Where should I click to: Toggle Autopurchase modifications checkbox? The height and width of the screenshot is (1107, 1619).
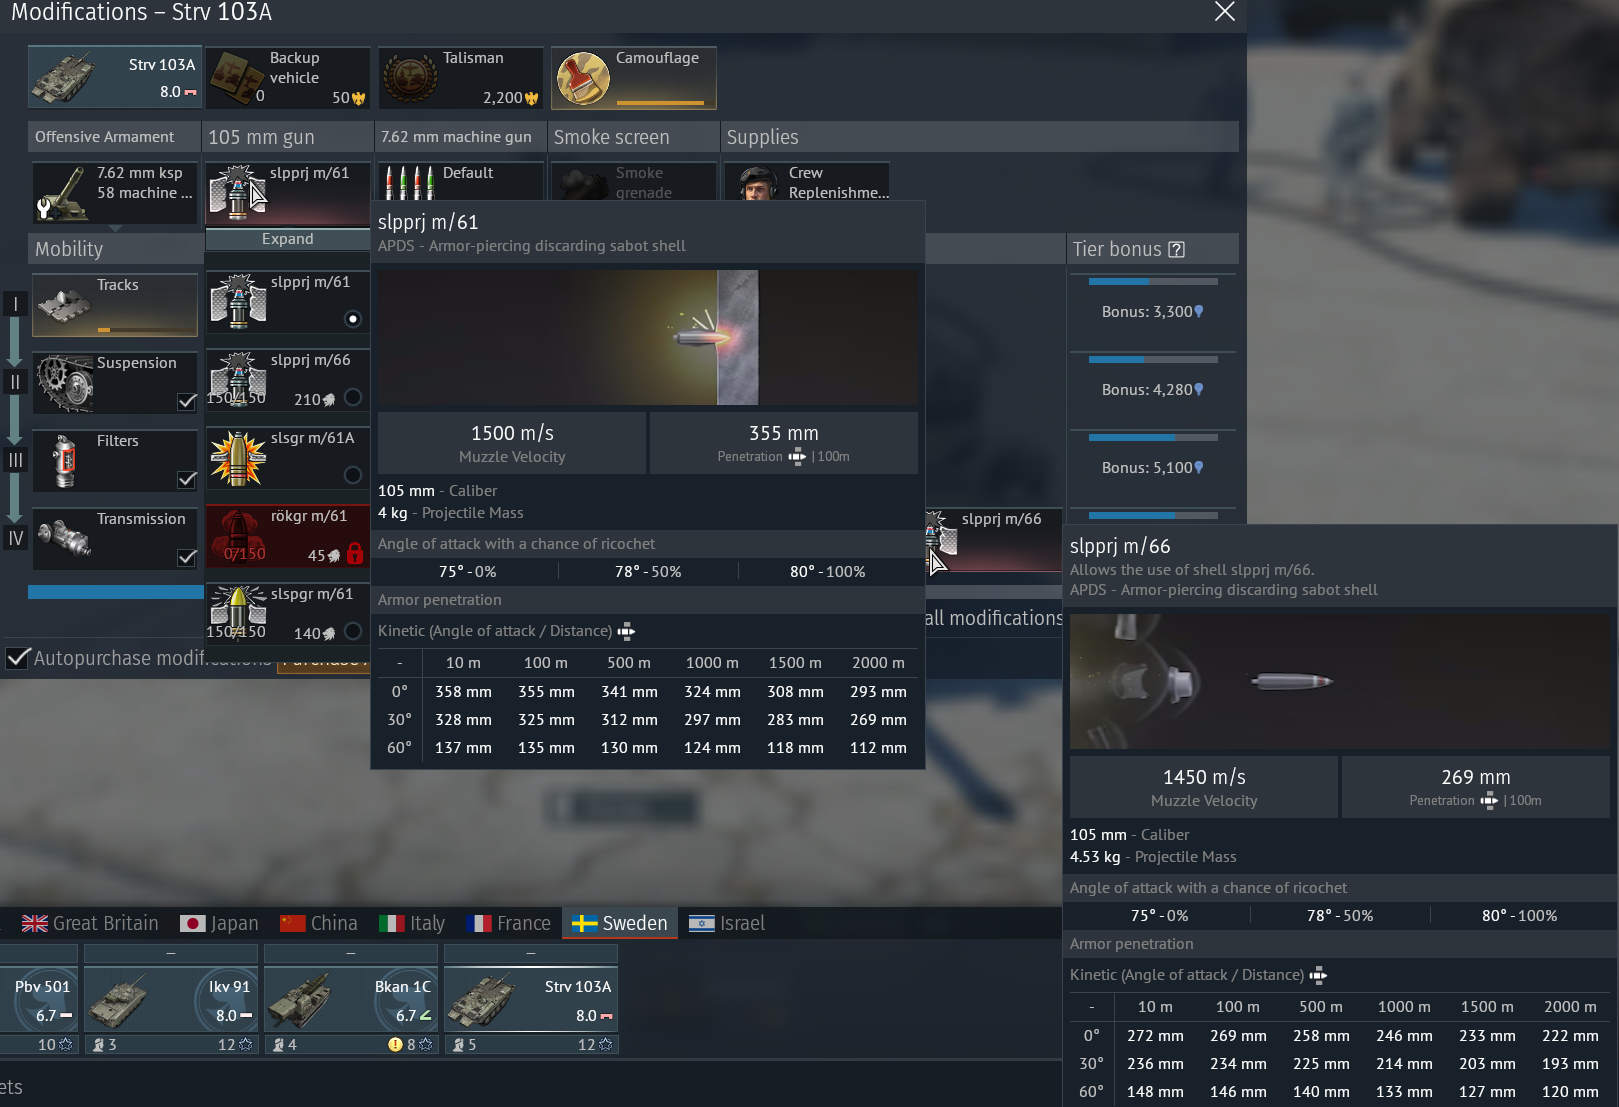click(x=17, y=658)
